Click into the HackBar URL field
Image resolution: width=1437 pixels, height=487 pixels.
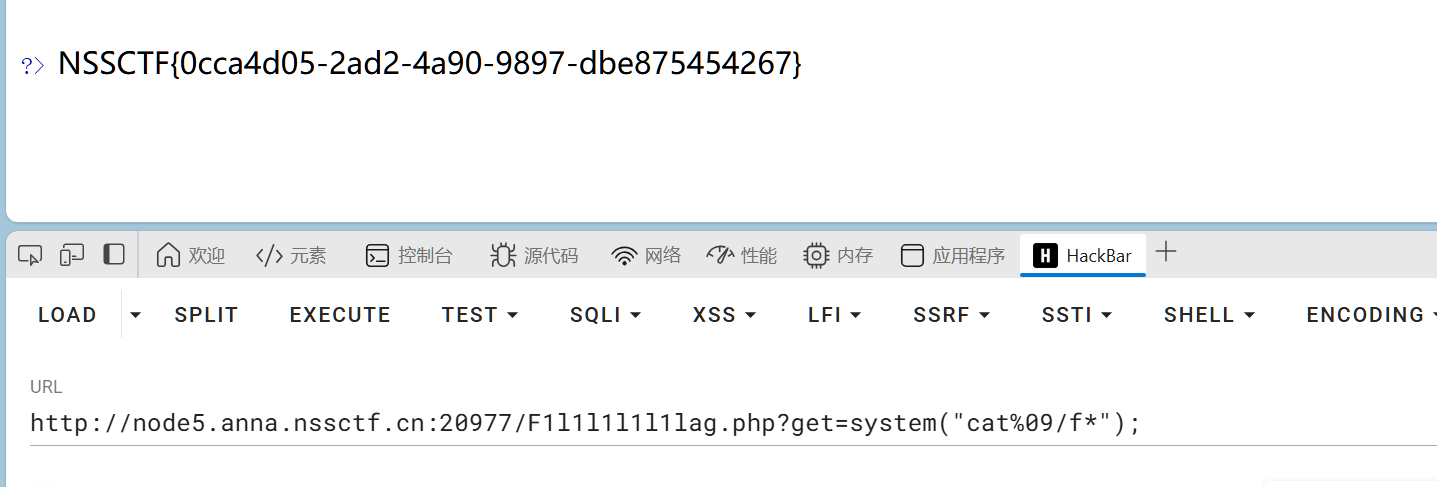click(700, 423)
